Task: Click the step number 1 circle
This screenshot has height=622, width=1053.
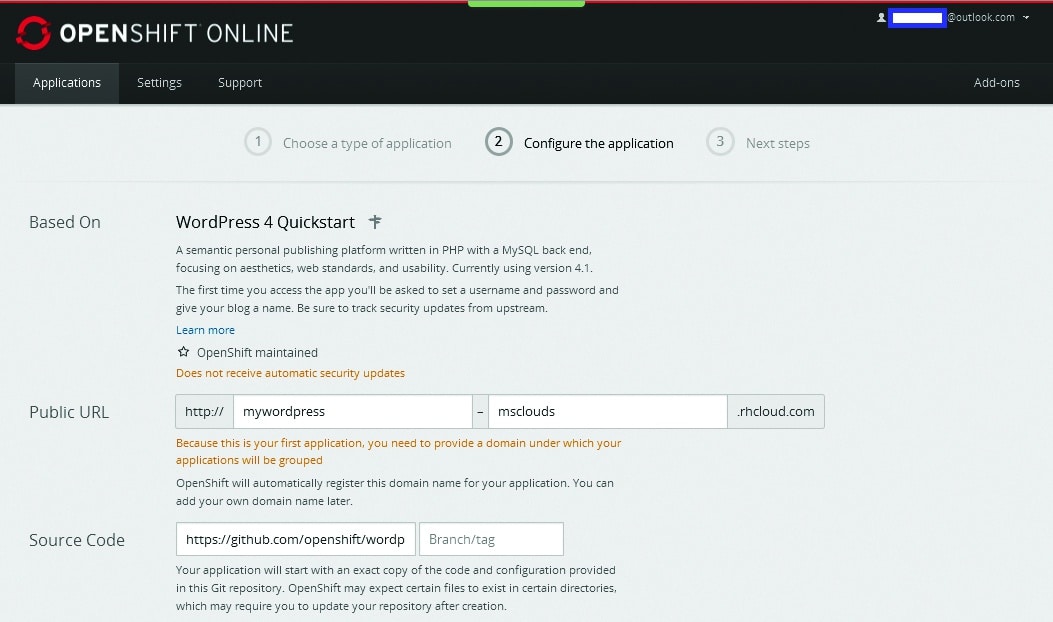Action: click(258, 142)
